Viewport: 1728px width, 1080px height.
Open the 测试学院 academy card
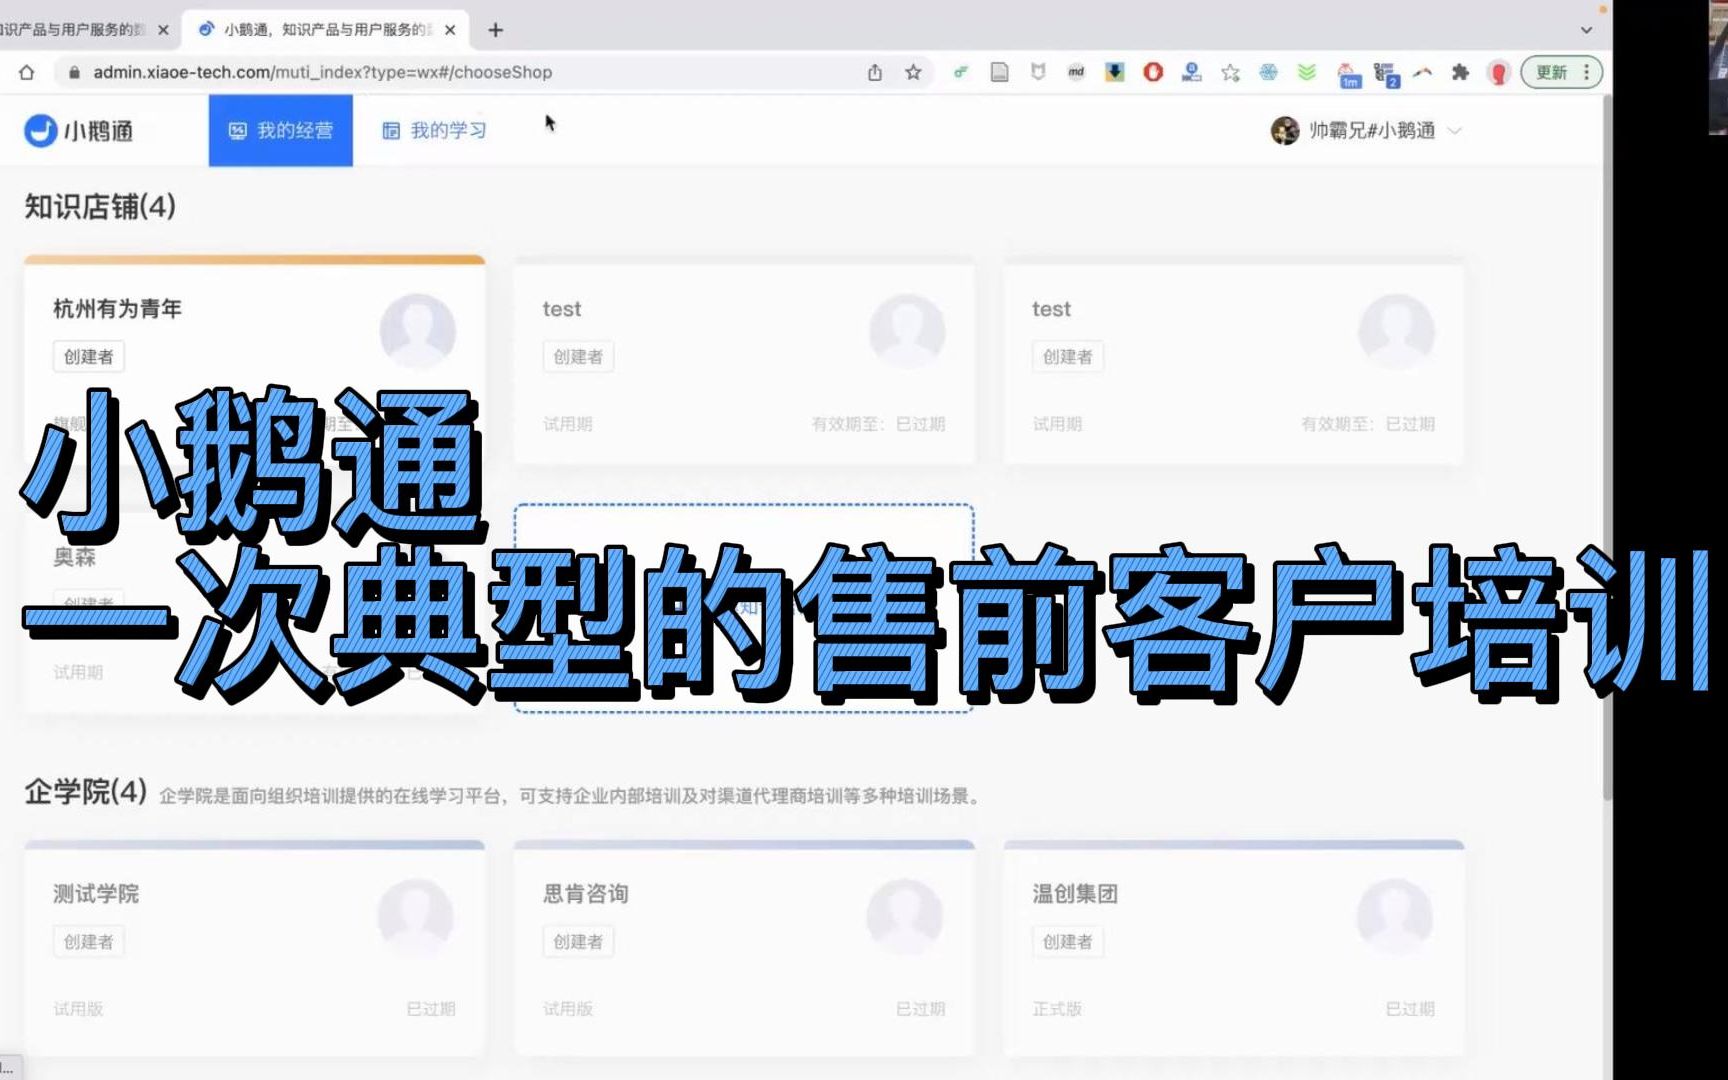(x=254, y=948)
